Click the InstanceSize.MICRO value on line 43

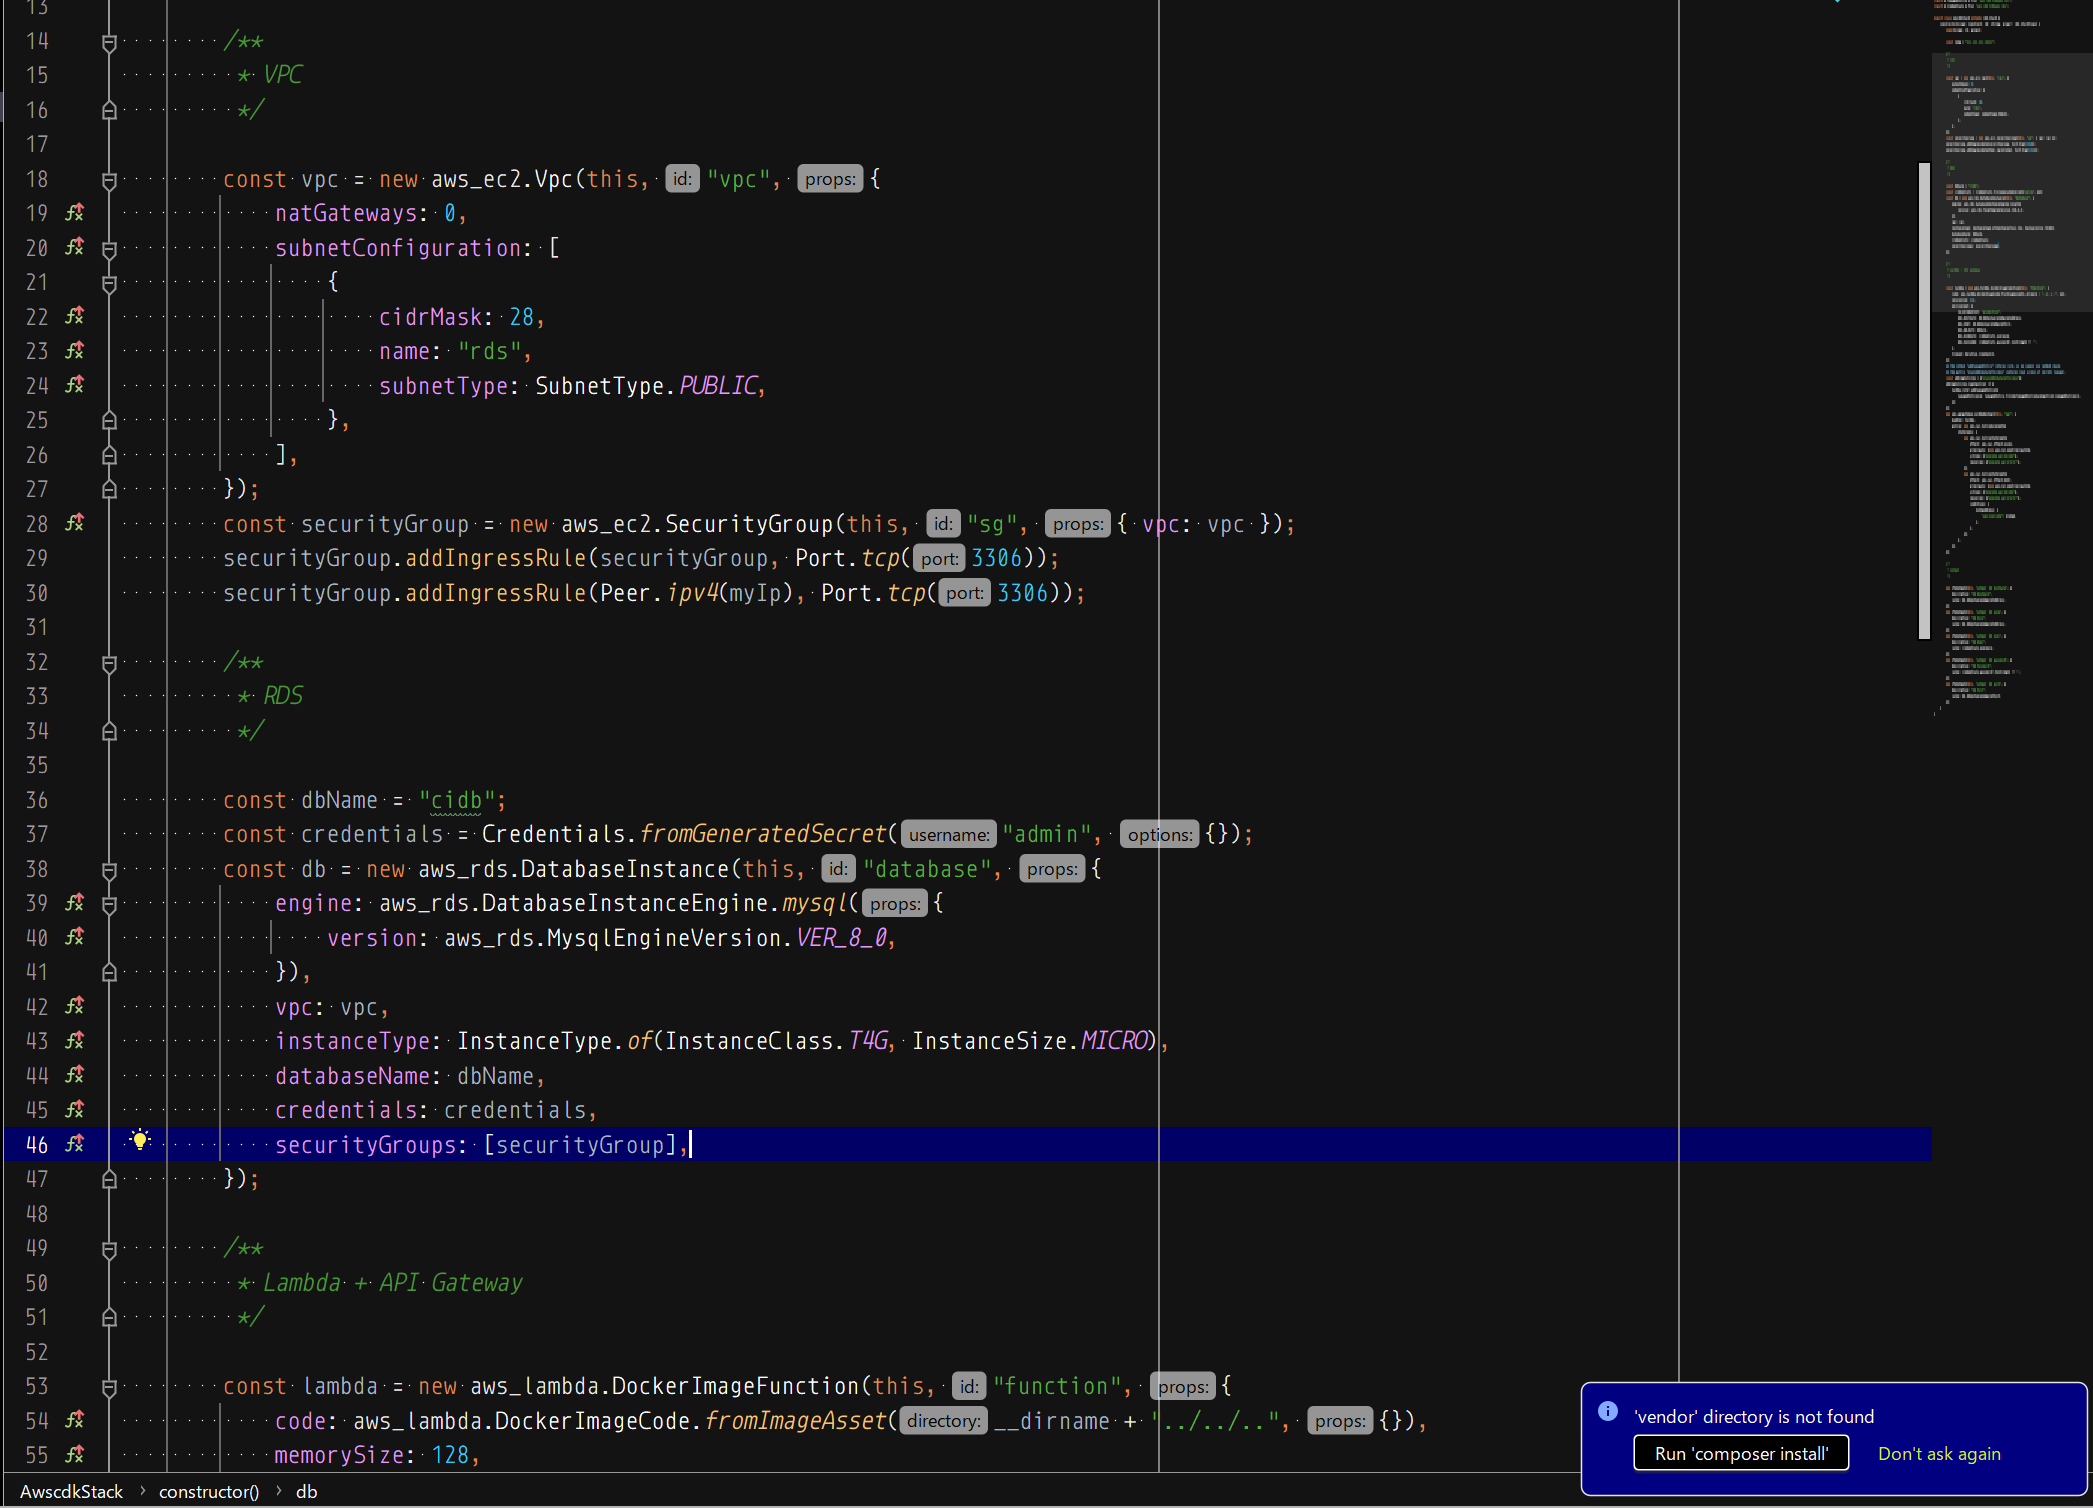tap(1029, 1041)
